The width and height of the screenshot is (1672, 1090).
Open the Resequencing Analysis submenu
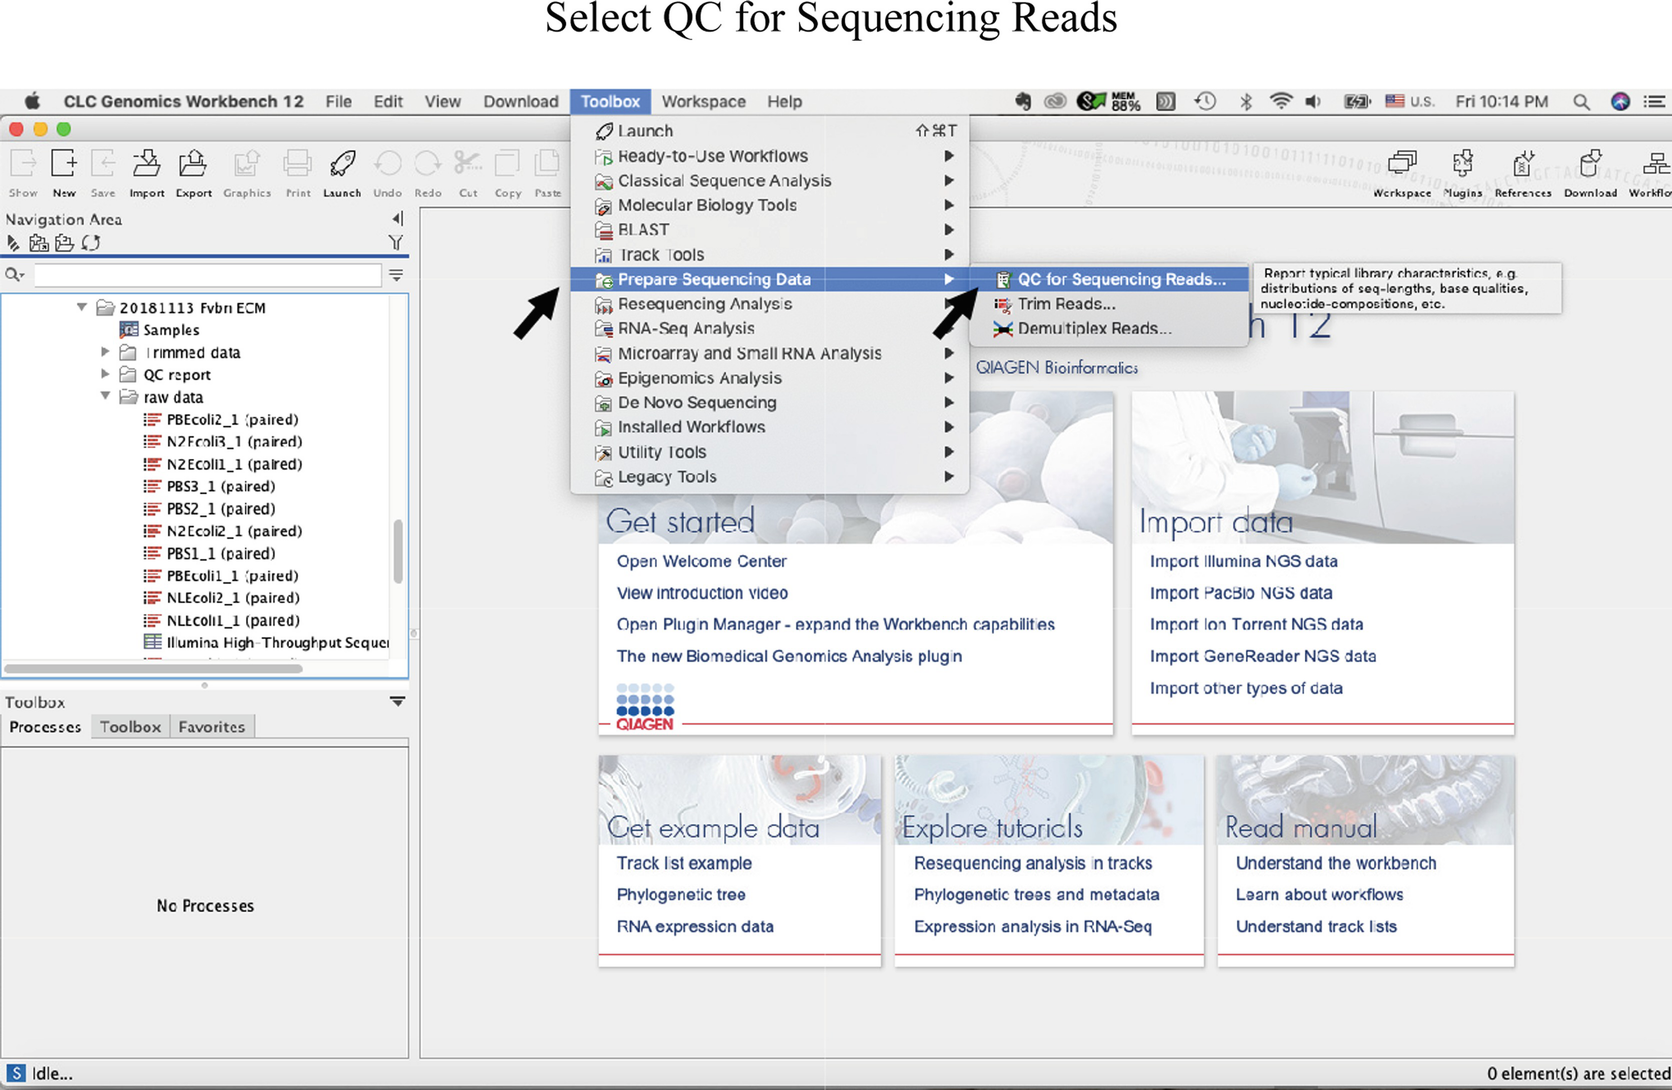point(769,304)
